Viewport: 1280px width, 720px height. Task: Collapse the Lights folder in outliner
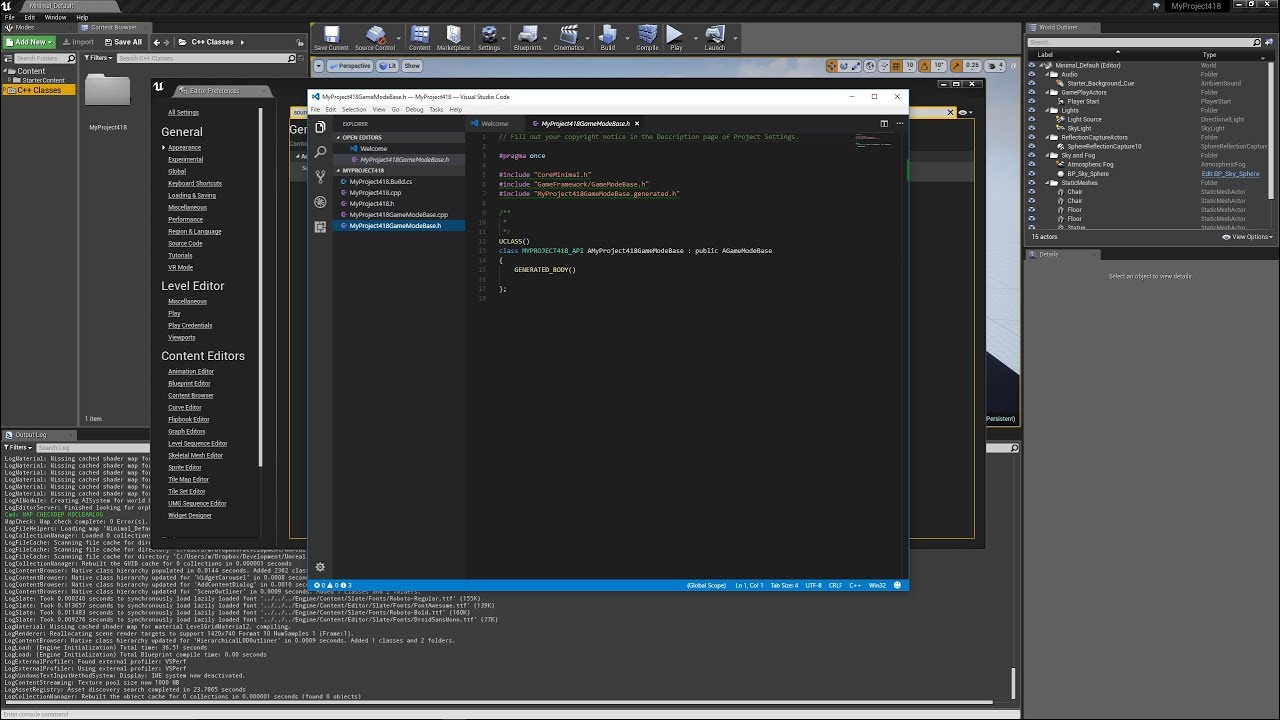[1048, 110]
